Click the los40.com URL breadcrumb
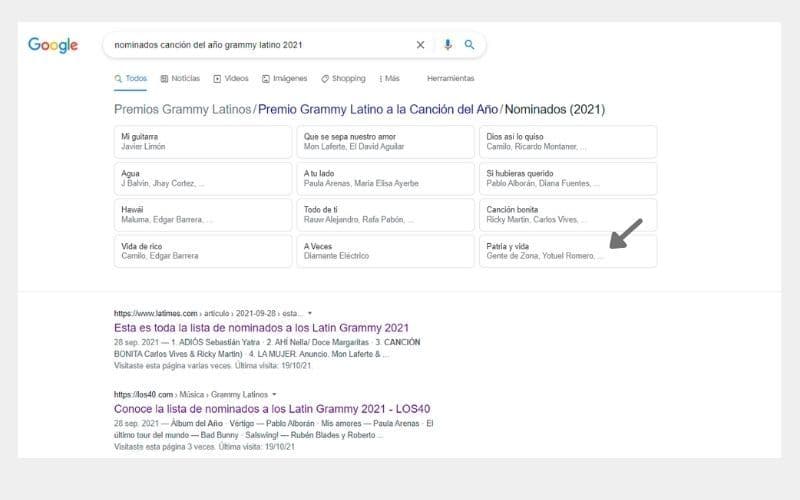The height and width of the screenshot is (500, 800). 191,394
